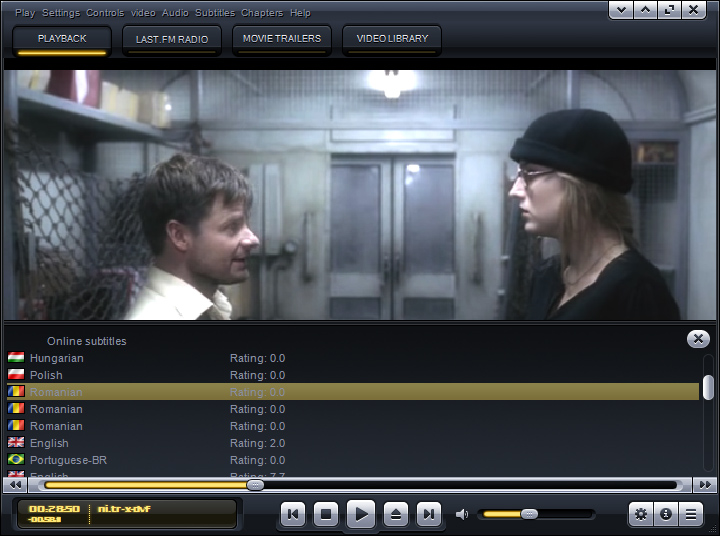The image size is (720, 536).
Task: Open the video menu
Action: pyautogui.click(x=143, y=13)
